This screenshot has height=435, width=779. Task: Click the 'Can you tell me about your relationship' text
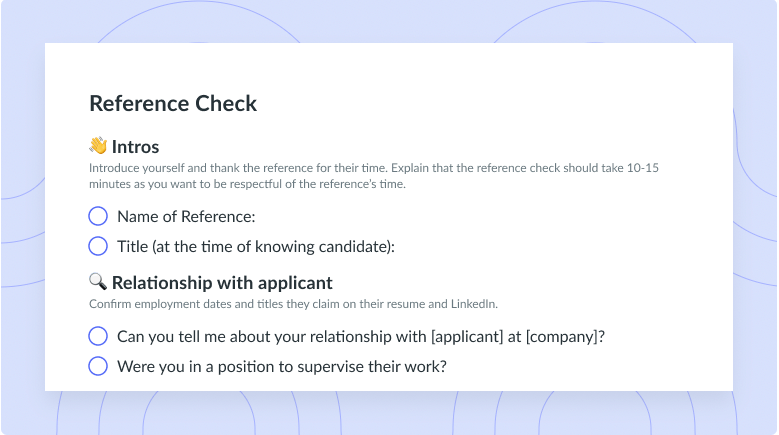[x=361, y=337]
